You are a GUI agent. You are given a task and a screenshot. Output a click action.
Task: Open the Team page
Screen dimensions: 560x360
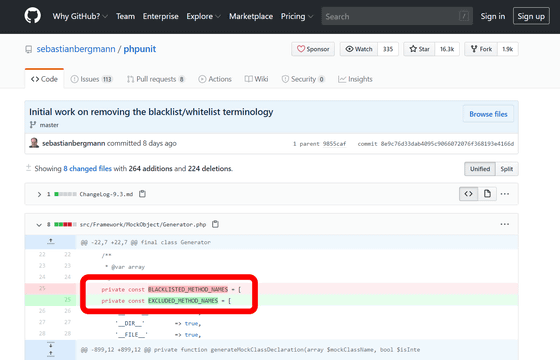125,16
